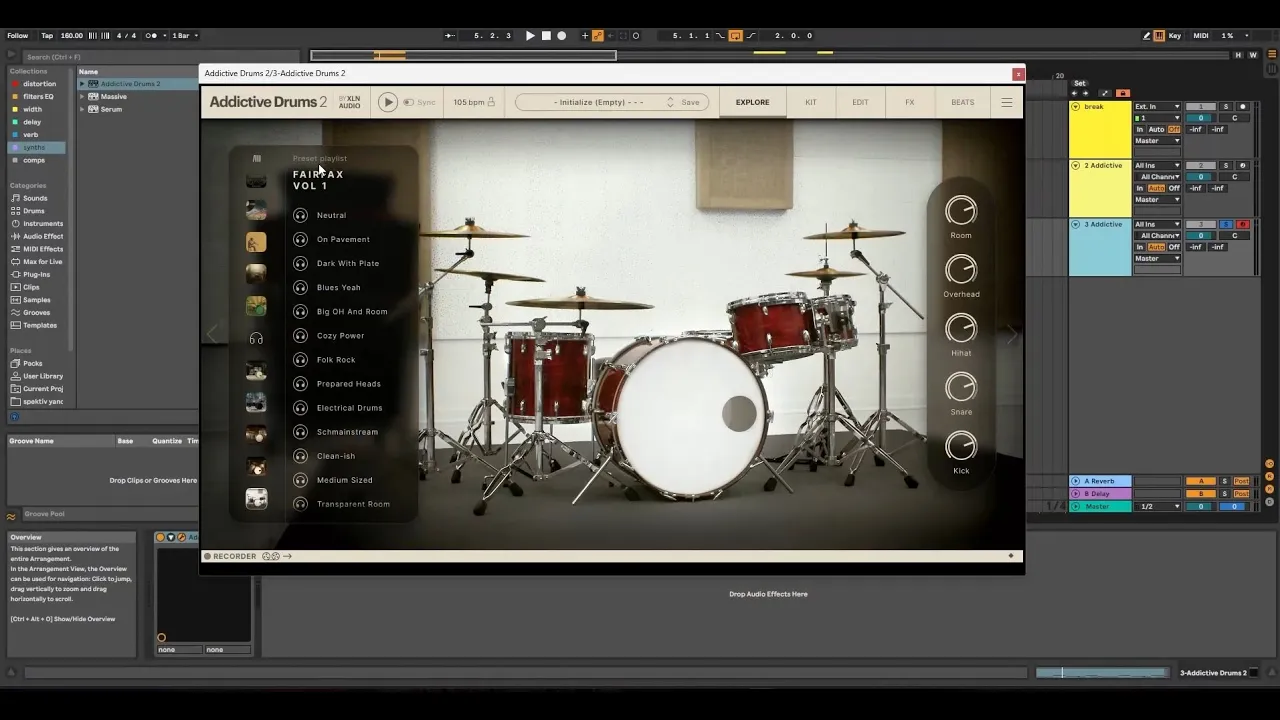This screenshot has height=720, width=1280.
Task: Toggle arm on the 3 Addictive track
Action: pyautogui.click(x=1243, y=225)
